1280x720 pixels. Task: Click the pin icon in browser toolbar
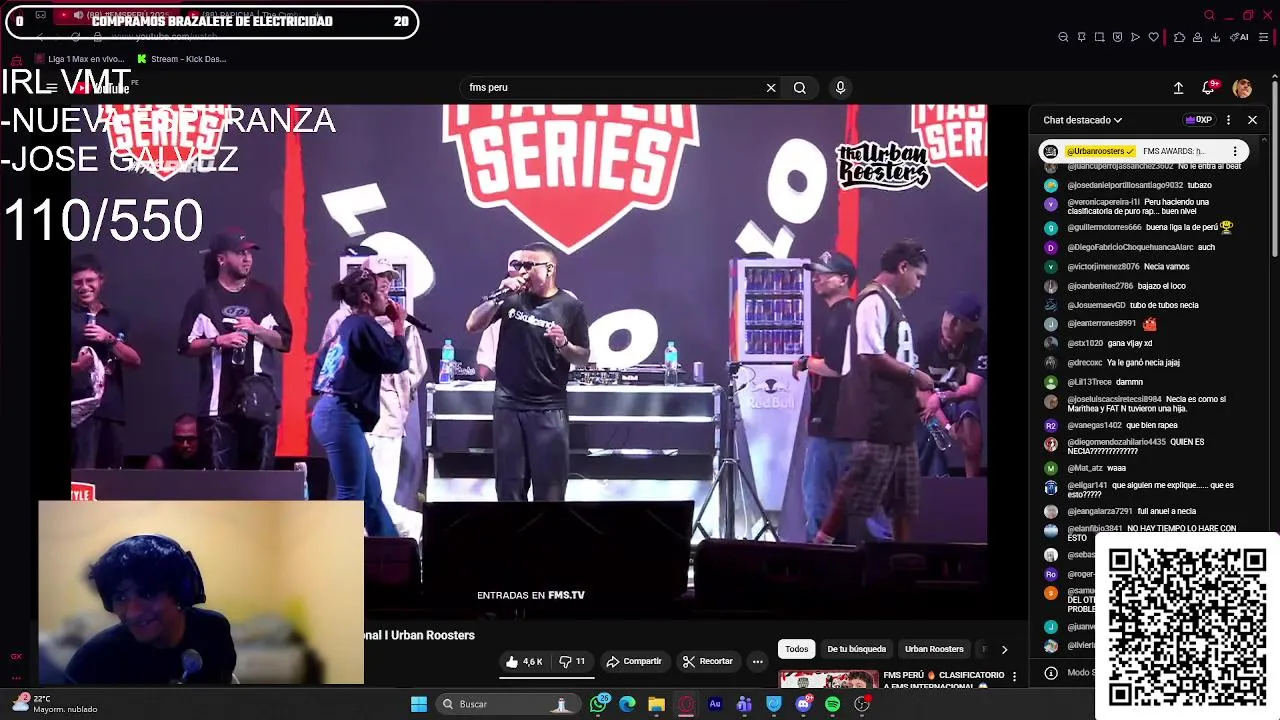1081,37
